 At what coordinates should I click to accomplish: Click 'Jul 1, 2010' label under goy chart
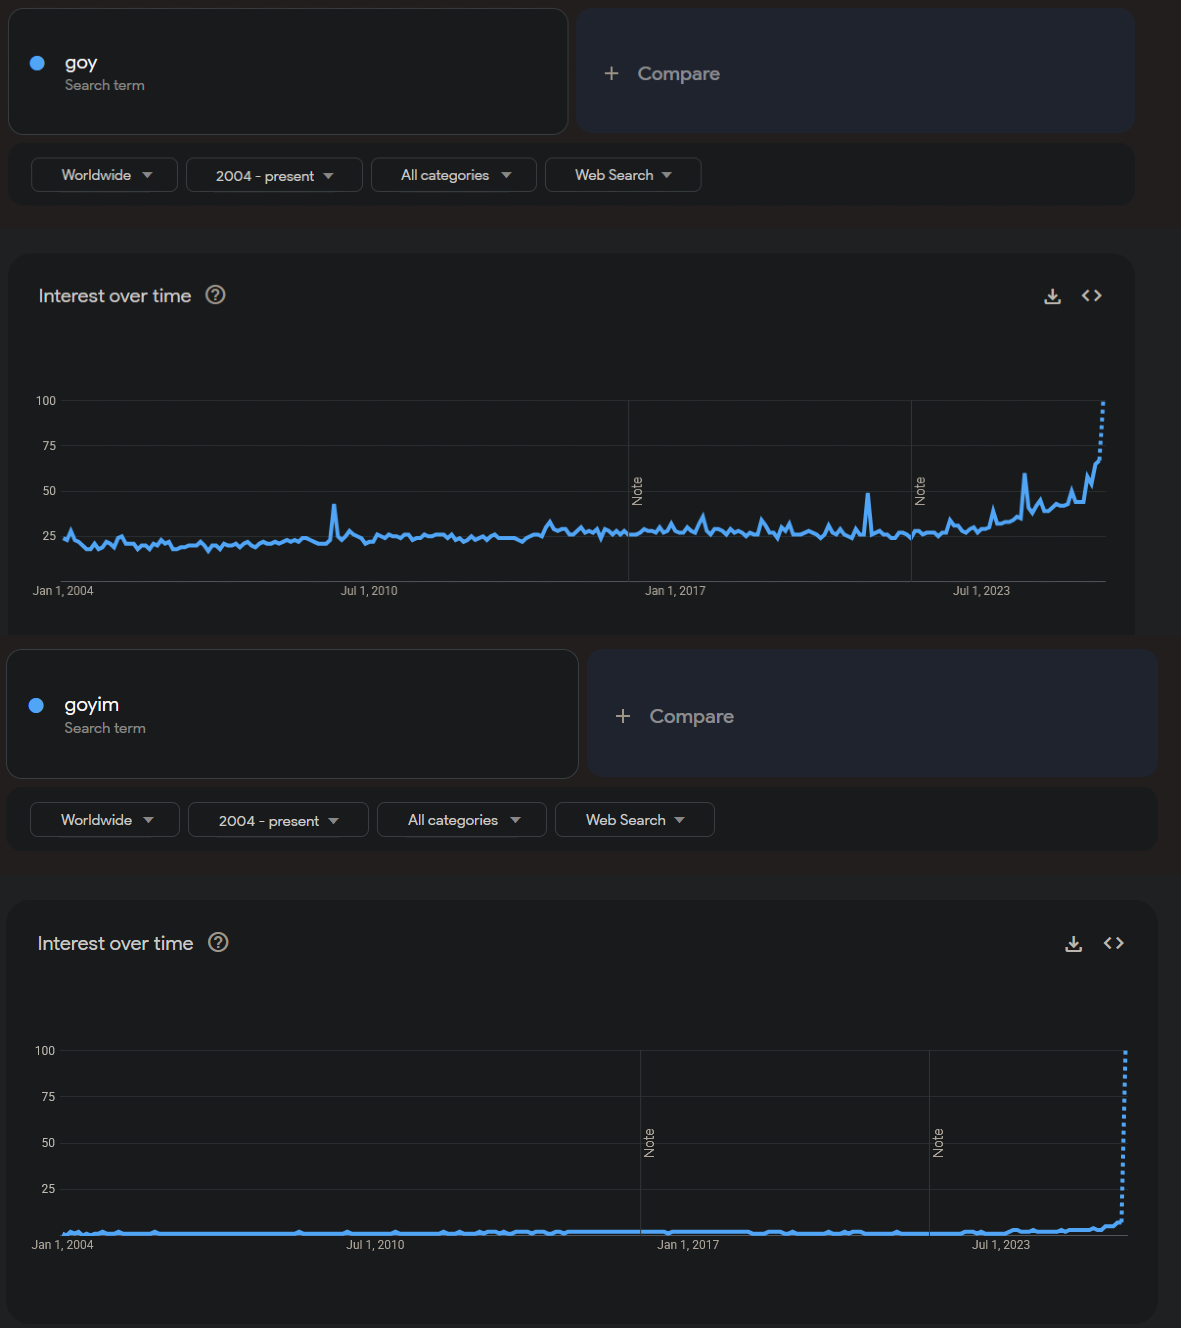(x=369, y=591)
